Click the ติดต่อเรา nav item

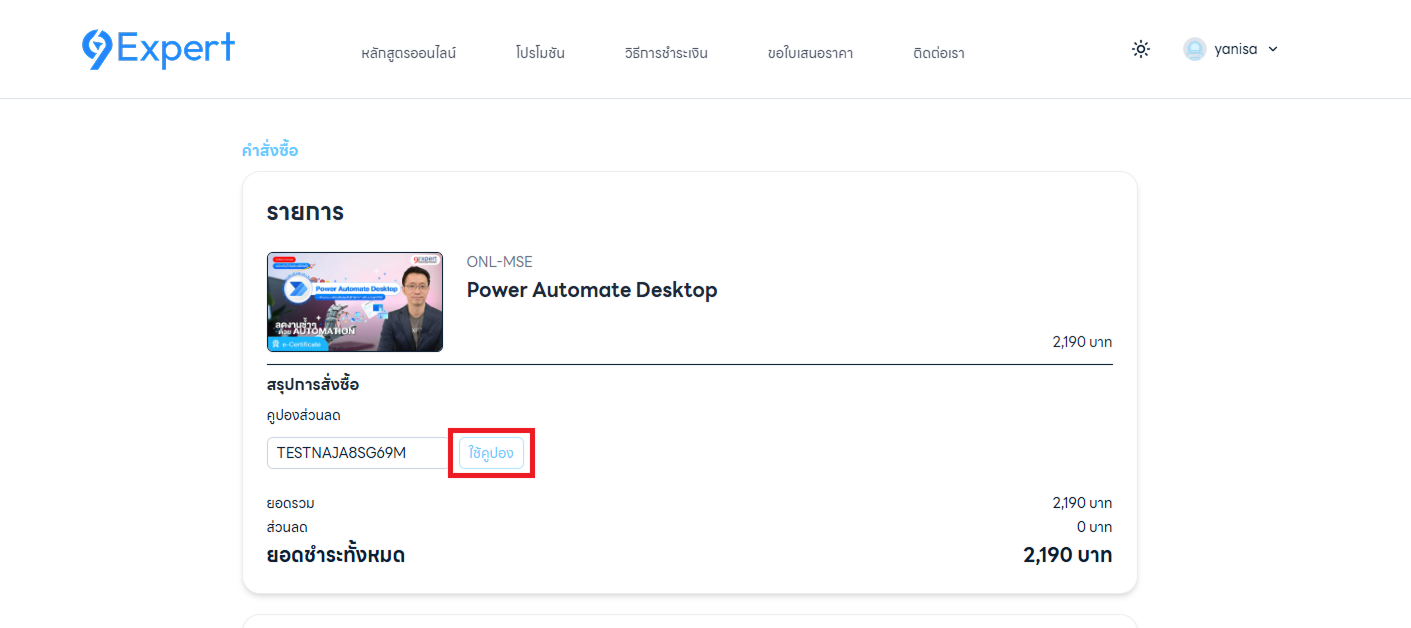coord(938,53)
